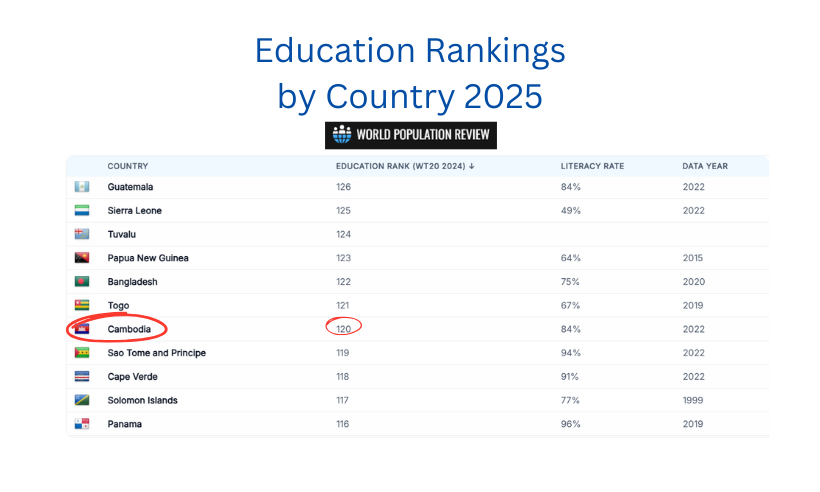820x492 pixels.
Task: Sort table by Data Year header
Action: click(x=704, y=166)
